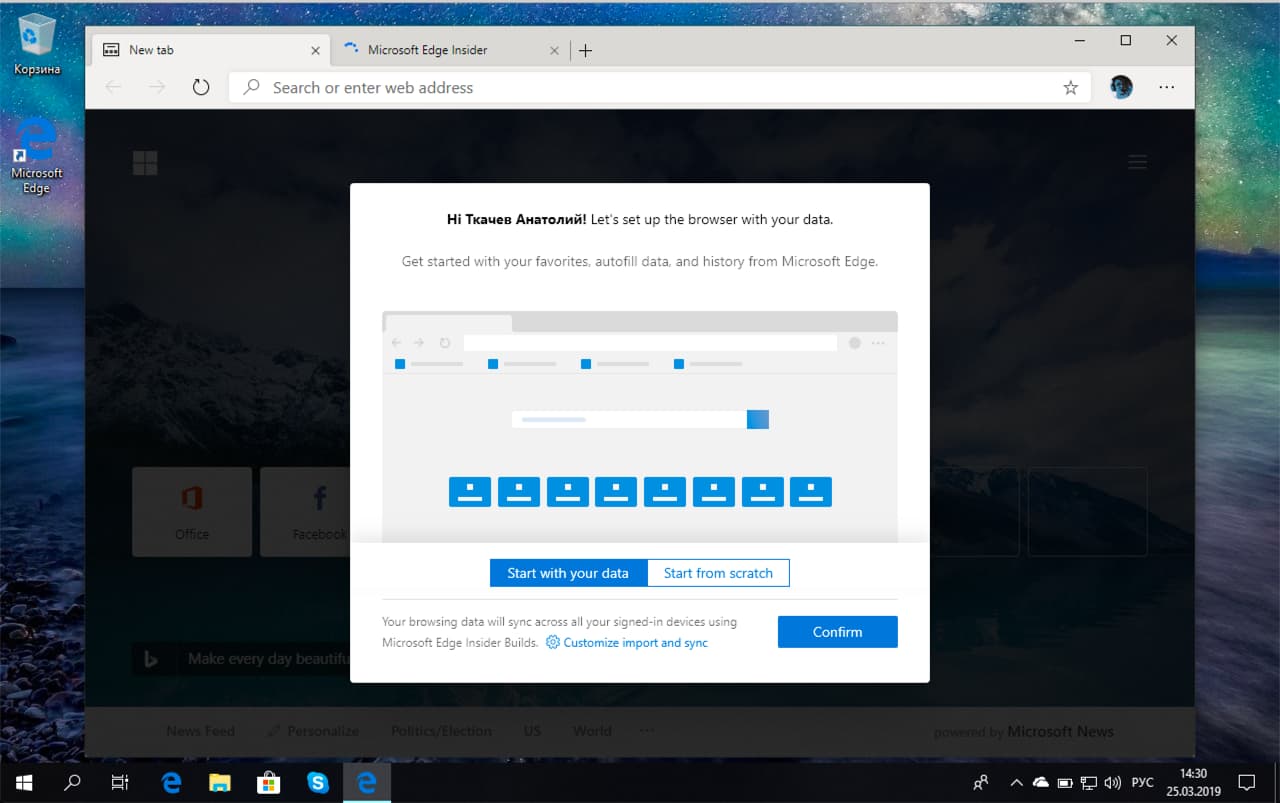Screen dimensions: 1280x803
Task: Open the Action Center notifications icon
Action: 1246,783
